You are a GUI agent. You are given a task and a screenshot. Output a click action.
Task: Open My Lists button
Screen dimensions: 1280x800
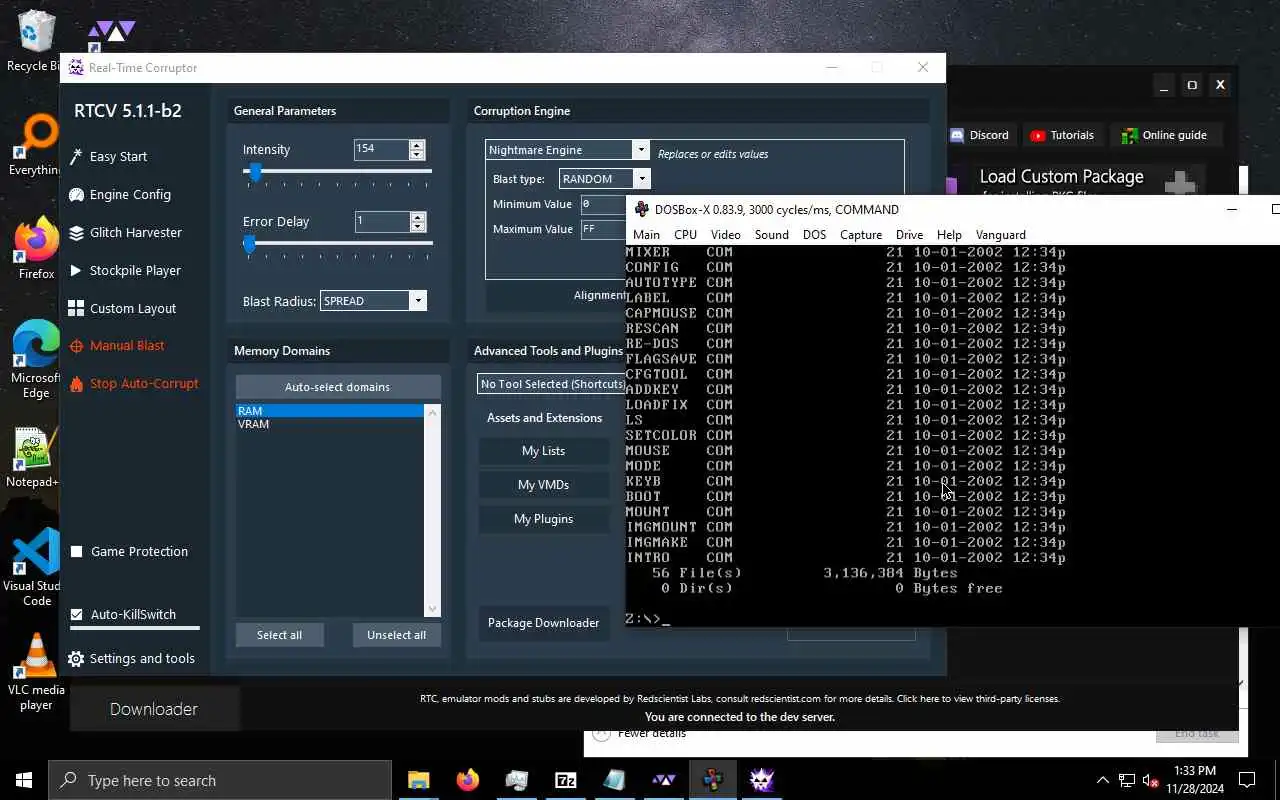[543, 451]
